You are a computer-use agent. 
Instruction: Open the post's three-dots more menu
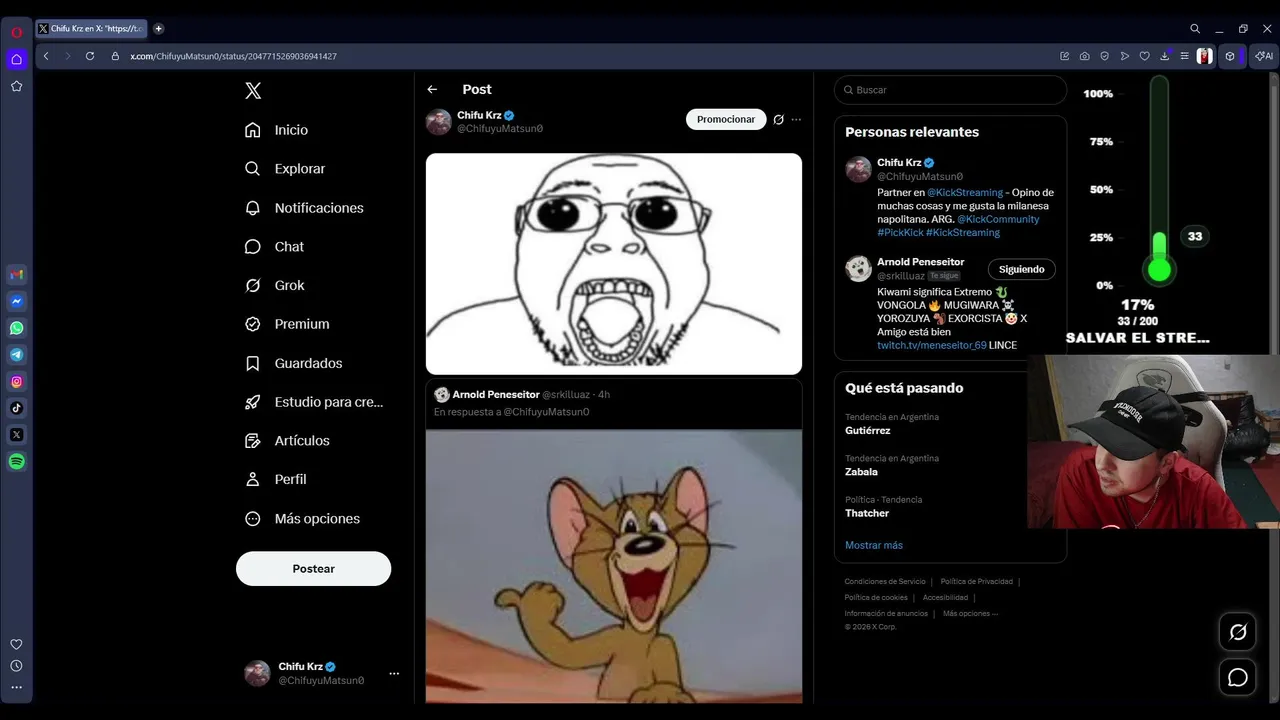(x=796, y=119)
